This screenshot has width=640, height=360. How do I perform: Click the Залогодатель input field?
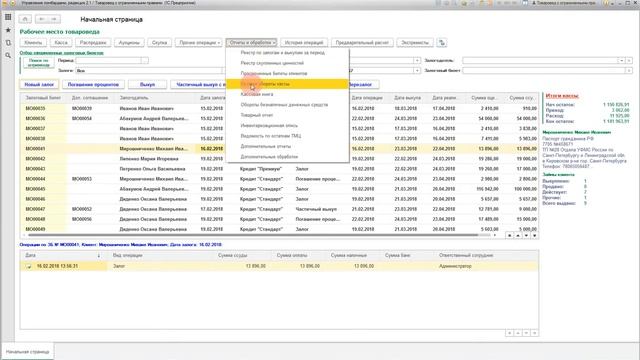pyautogui.click(x=540, y=60)
